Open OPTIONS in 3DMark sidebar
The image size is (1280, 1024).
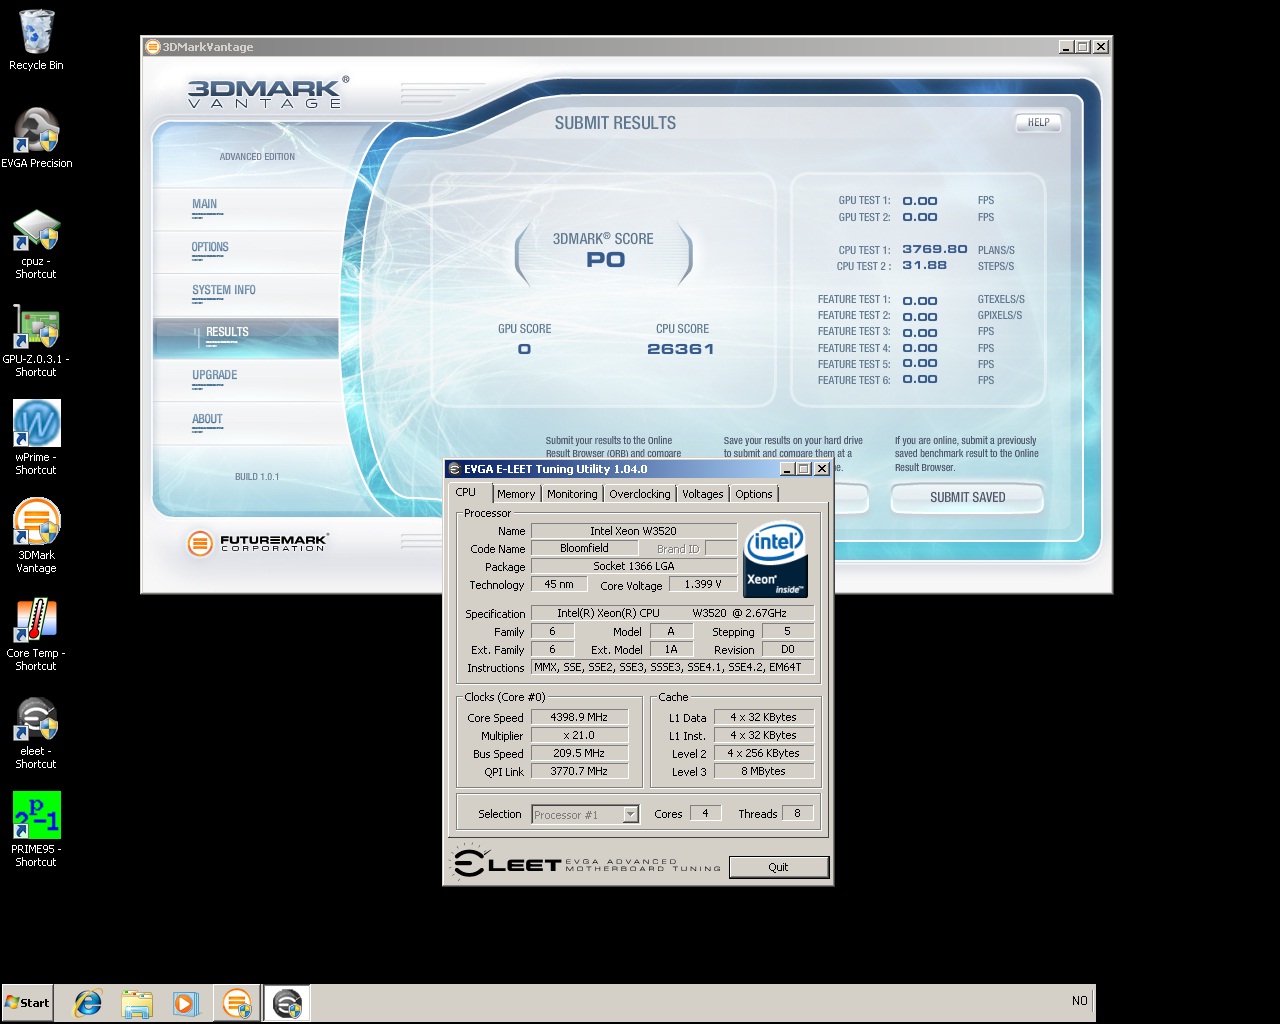coord(246,251)
